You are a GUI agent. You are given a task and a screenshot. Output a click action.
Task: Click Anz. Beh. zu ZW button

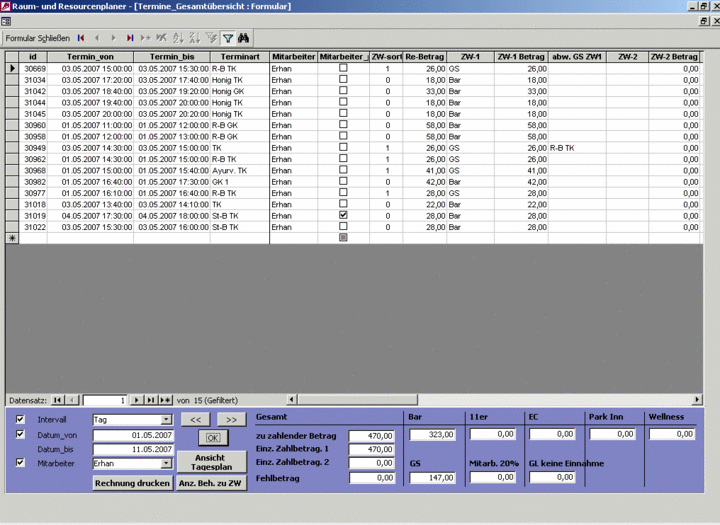pos(211,483)
